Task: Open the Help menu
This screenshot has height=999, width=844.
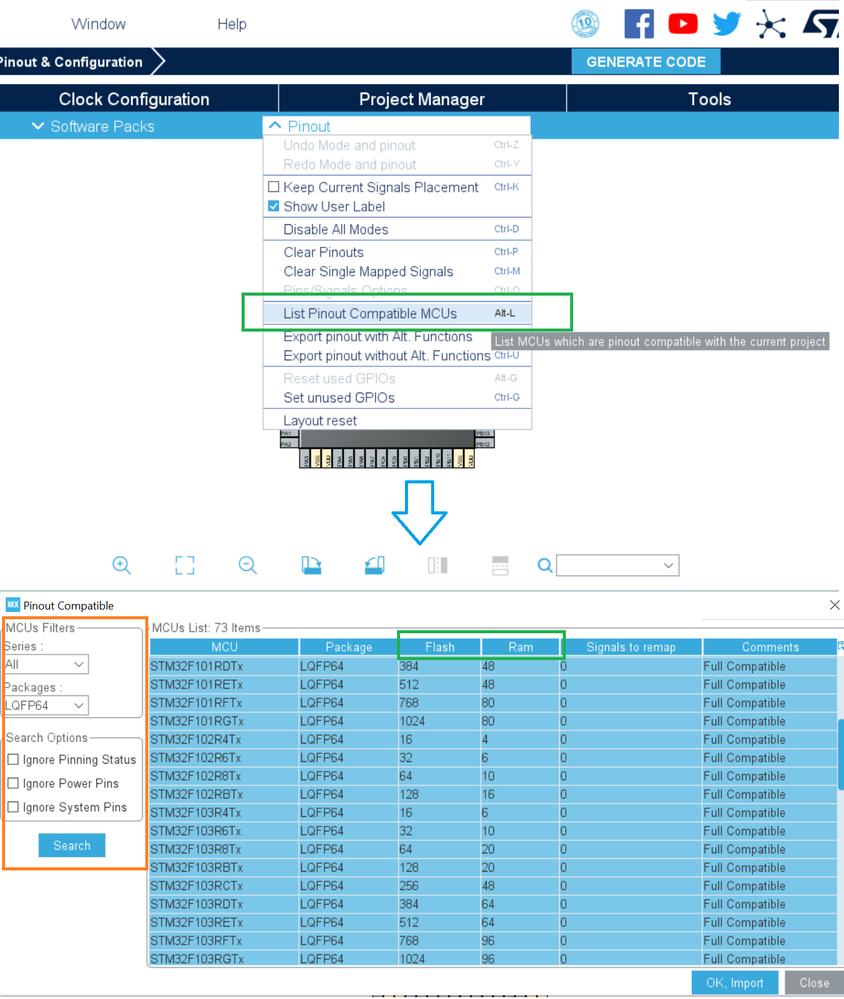Action: point(232,24)
